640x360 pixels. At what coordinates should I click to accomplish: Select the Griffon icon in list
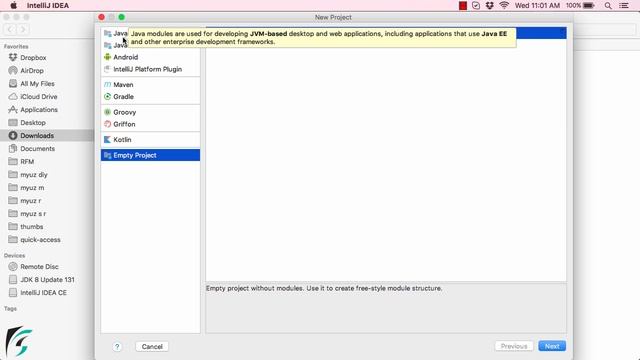(107, 124)
